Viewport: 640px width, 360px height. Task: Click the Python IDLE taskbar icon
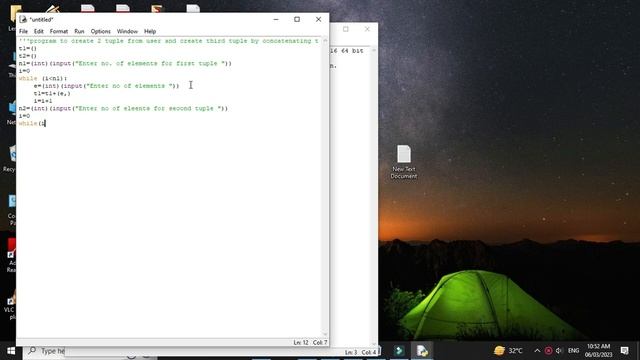[422, 351]
